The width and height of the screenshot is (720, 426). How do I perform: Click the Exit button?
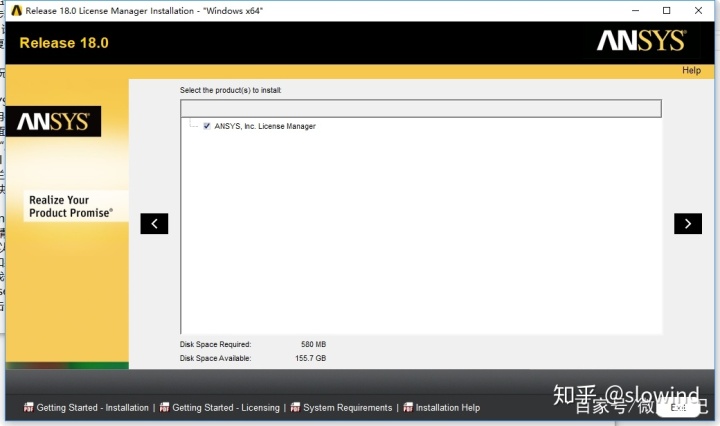coord(678,408)
